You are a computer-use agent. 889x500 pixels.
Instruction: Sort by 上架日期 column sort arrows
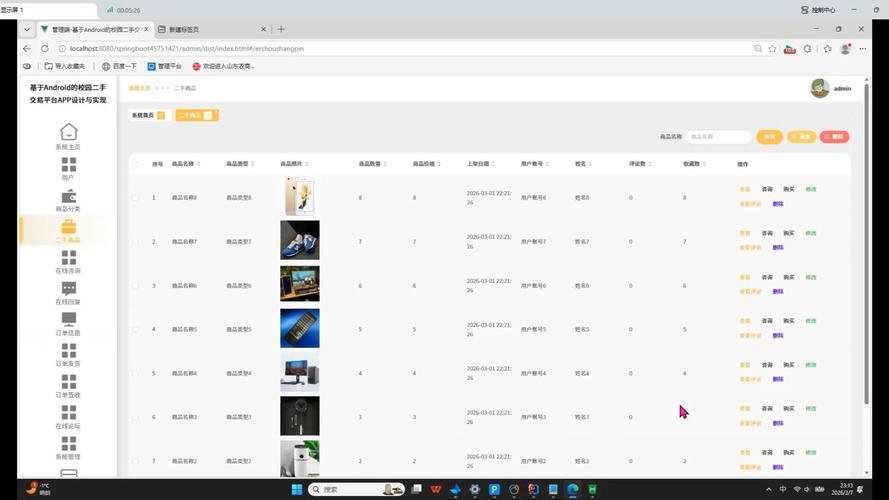tap(493, 164)
